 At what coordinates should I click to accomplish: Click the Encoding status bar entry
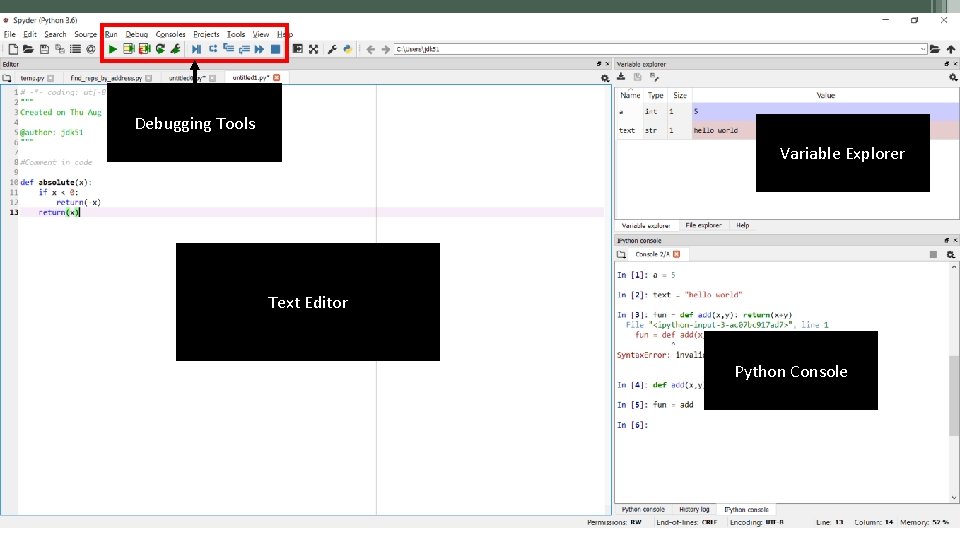[757, 522]
